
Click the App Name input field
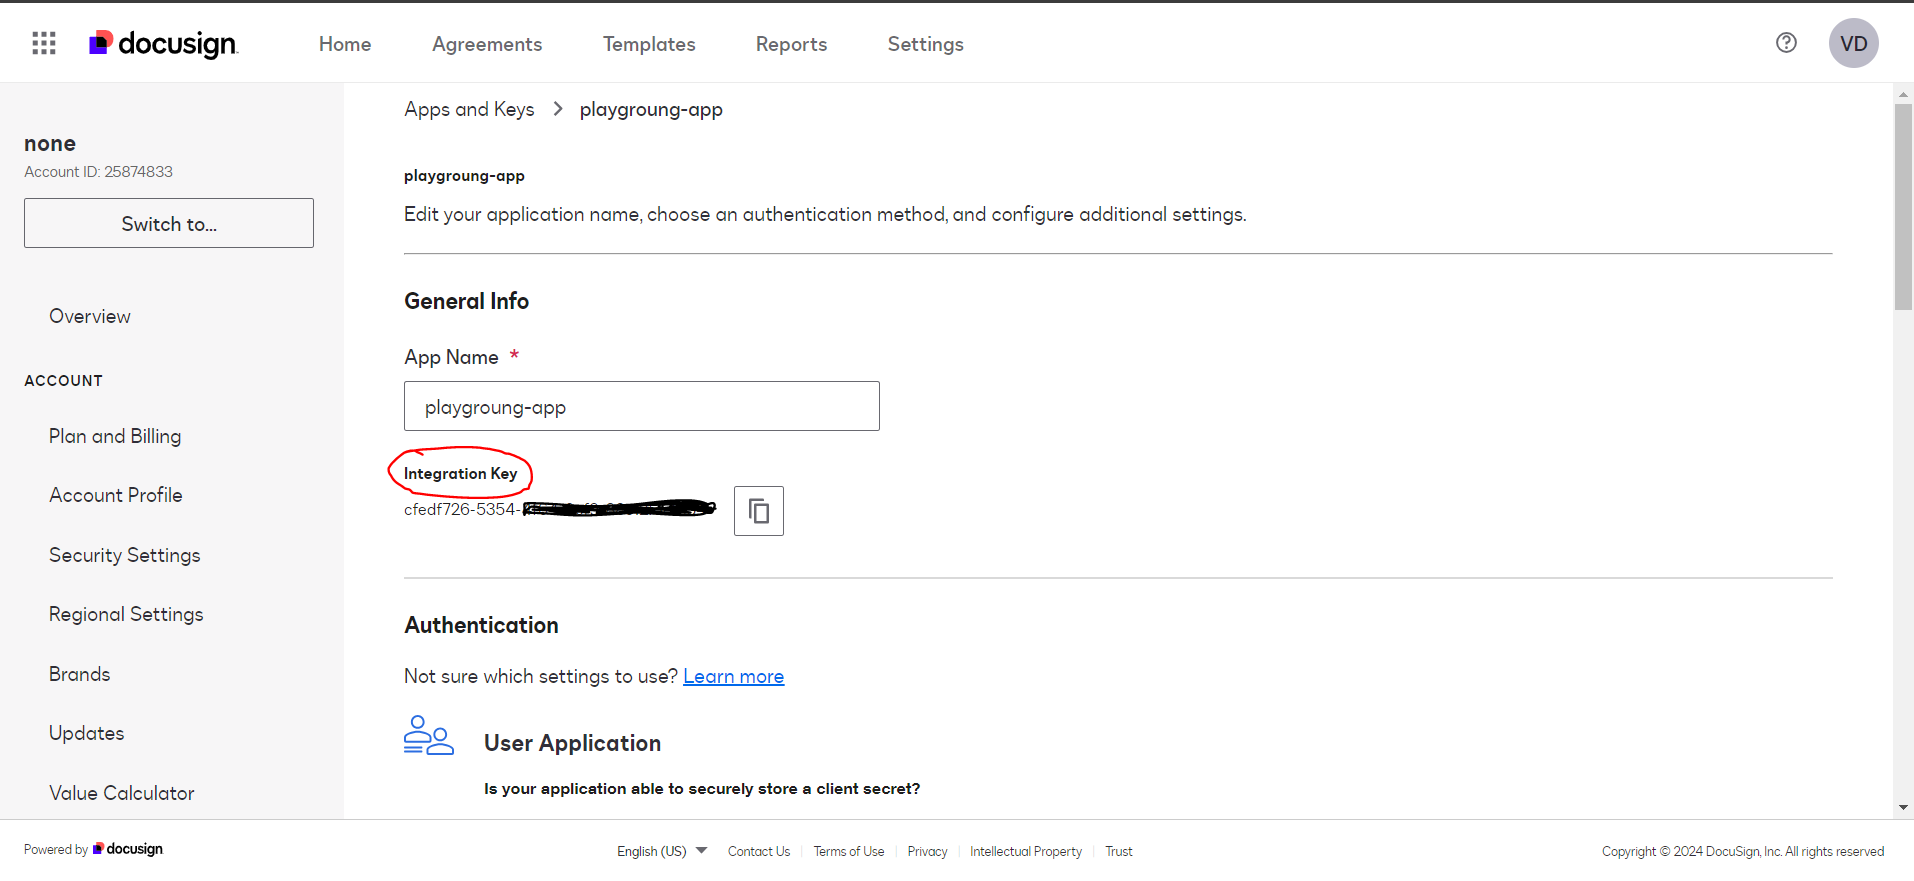pos(642,406)
